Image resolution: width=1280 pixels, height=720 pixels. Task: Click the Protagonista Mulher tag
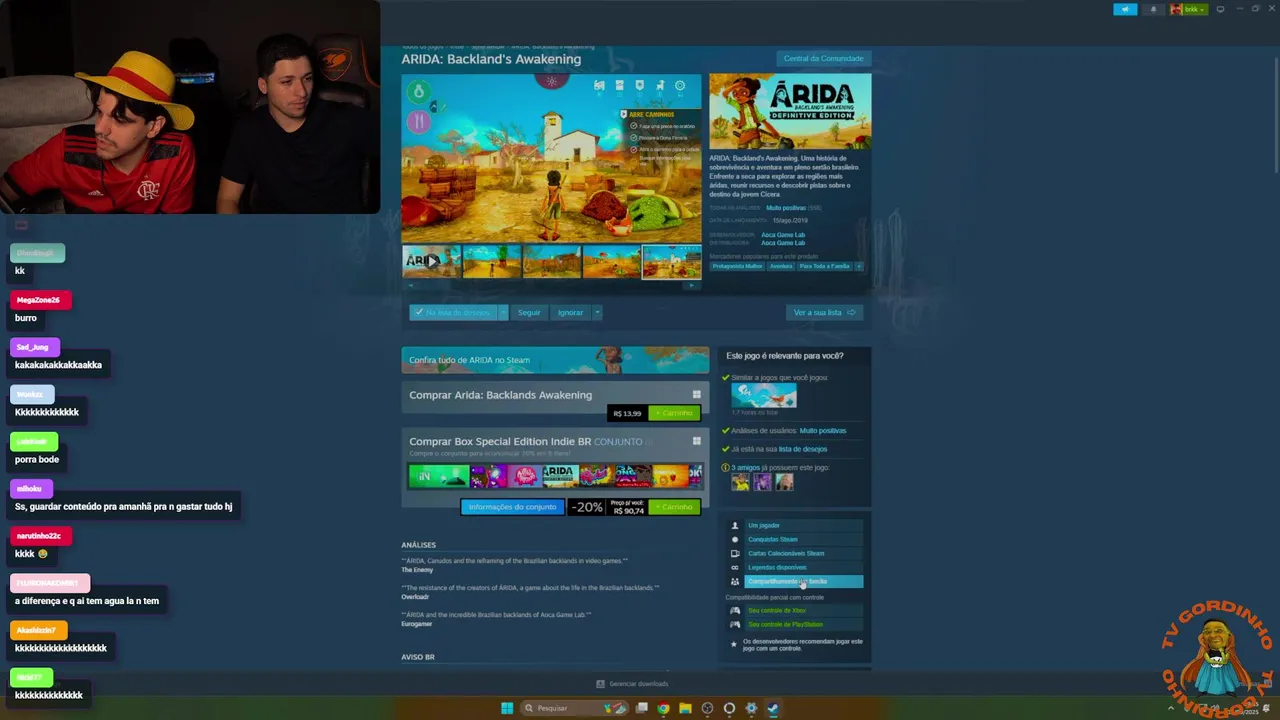pos(737,266)
